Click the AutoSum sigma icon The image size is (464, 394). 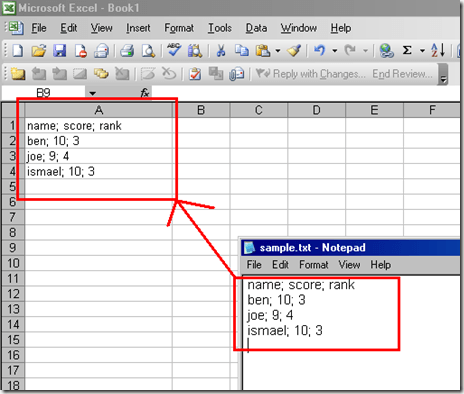point(407,51)
